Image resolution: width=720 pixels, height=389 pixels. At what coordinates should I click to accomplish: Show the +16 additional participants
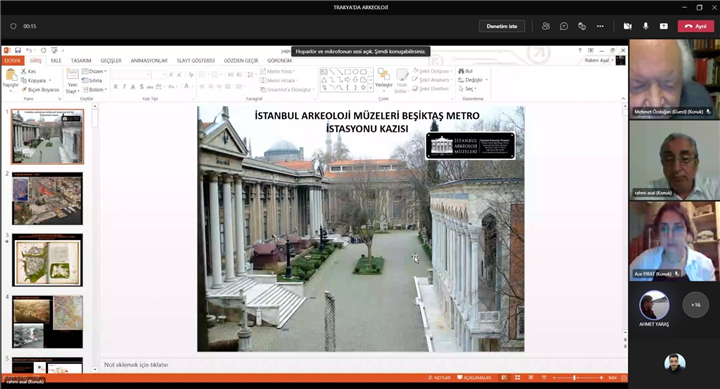696,304
